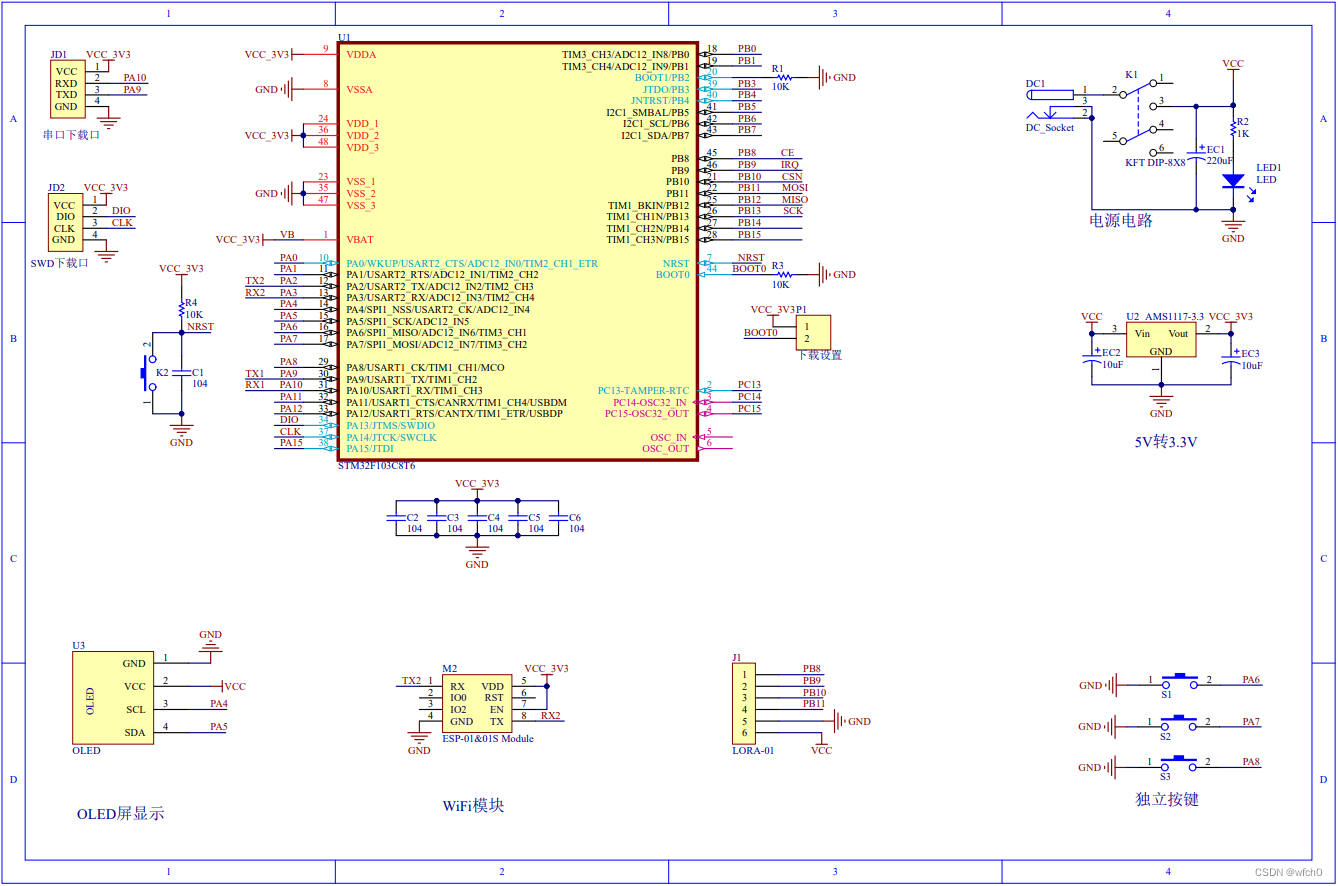
Task: Click the TX1 net label
Action: (255, 373)
